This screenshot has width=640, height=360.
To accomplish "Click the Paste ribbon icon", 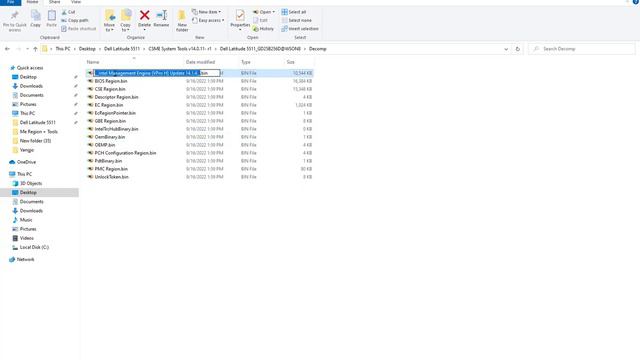I will point(51,16).
